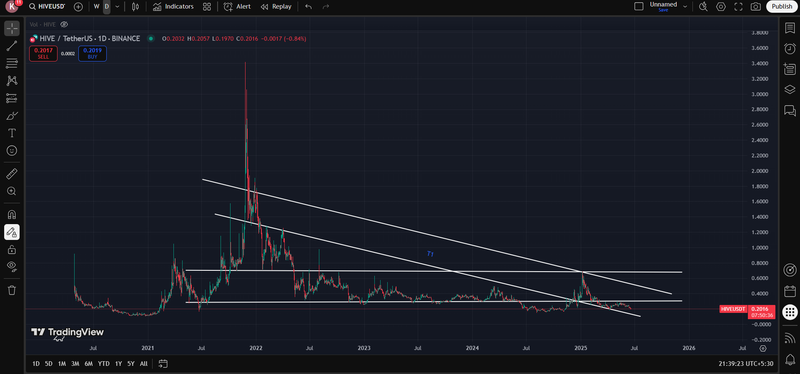Image resolution: width=800 pixels, height=374 pixels.
Task: Toggle lock all drawings
Action: coord(11,249)
